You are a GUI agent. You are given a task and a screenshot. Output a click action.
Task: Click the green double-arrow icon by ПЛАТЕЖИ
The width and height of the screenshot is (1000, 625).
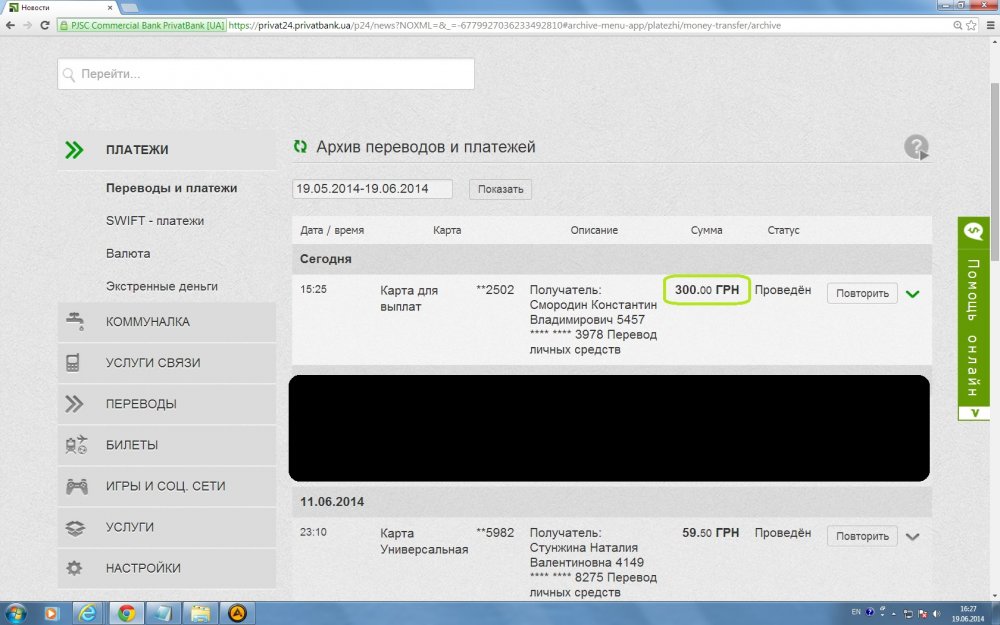coord(74,150)
